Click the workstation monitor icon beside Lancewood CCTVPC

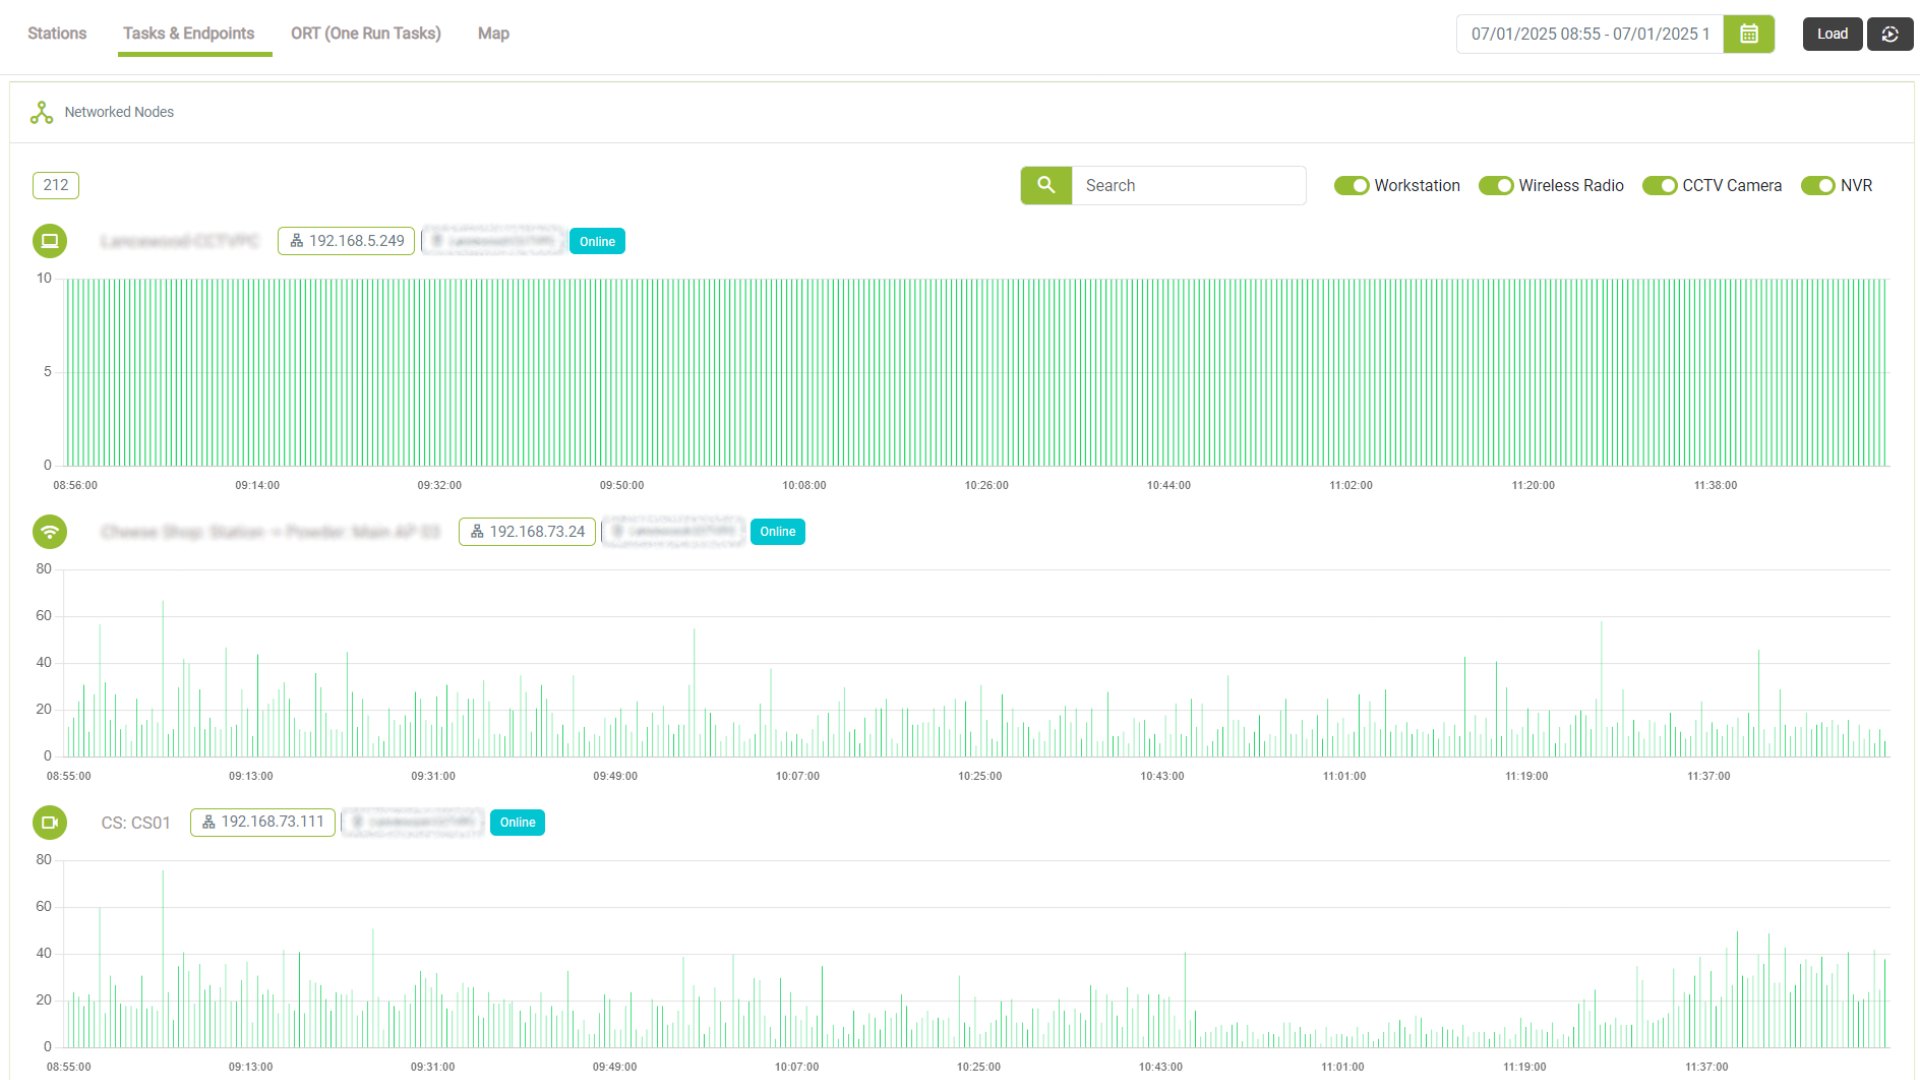point(50,241)
